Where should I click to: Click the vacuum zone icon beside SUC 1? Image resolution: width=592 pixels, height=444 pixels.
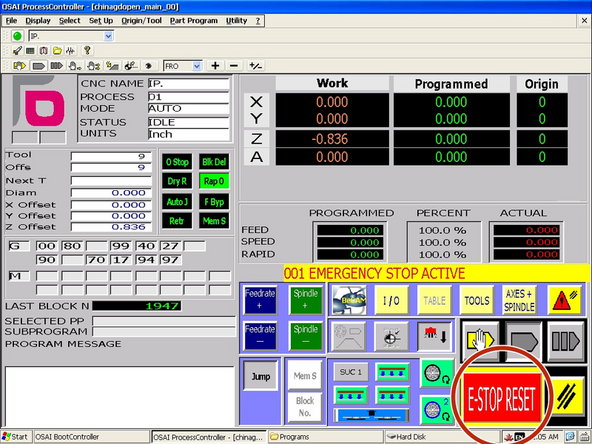click(x=392, y=373)
